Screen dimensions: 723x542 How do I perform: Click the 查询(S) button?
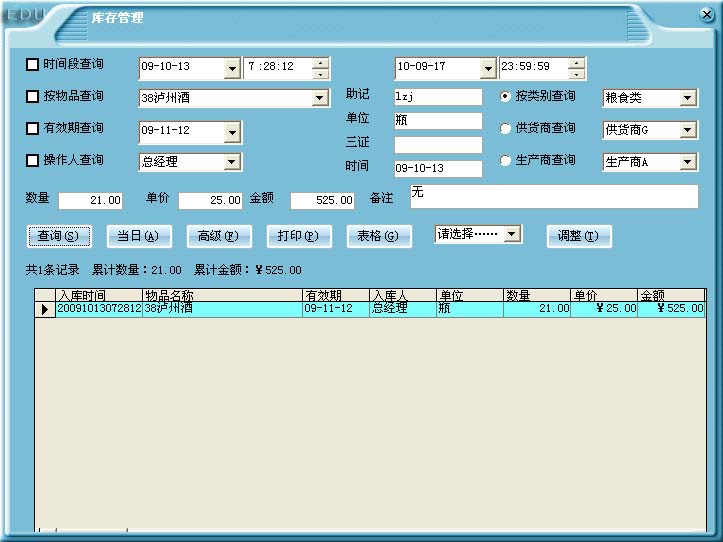tap(59, 236)
